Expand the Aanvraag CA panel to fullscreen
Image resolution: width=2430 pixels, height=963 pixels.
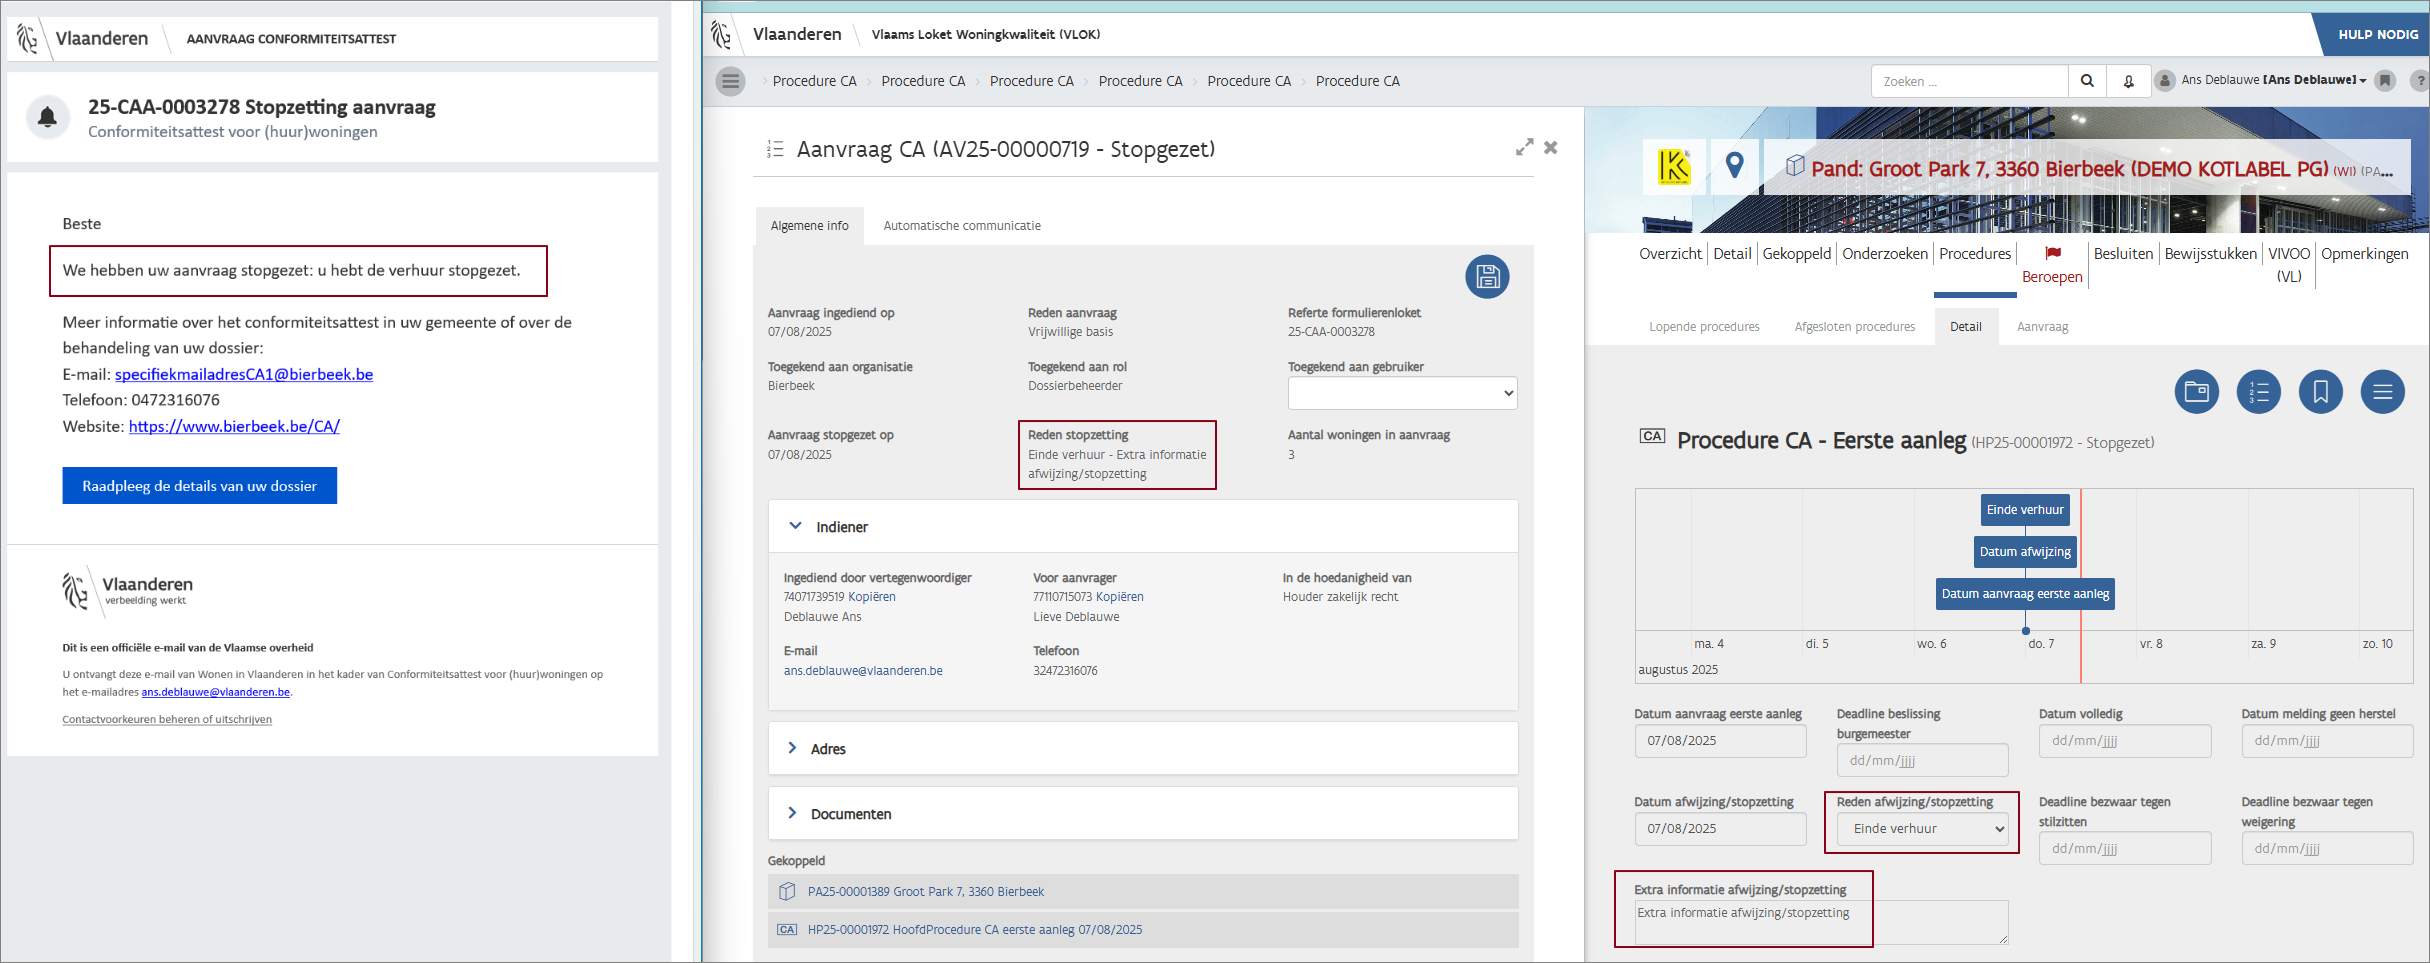pos(1524,148)
